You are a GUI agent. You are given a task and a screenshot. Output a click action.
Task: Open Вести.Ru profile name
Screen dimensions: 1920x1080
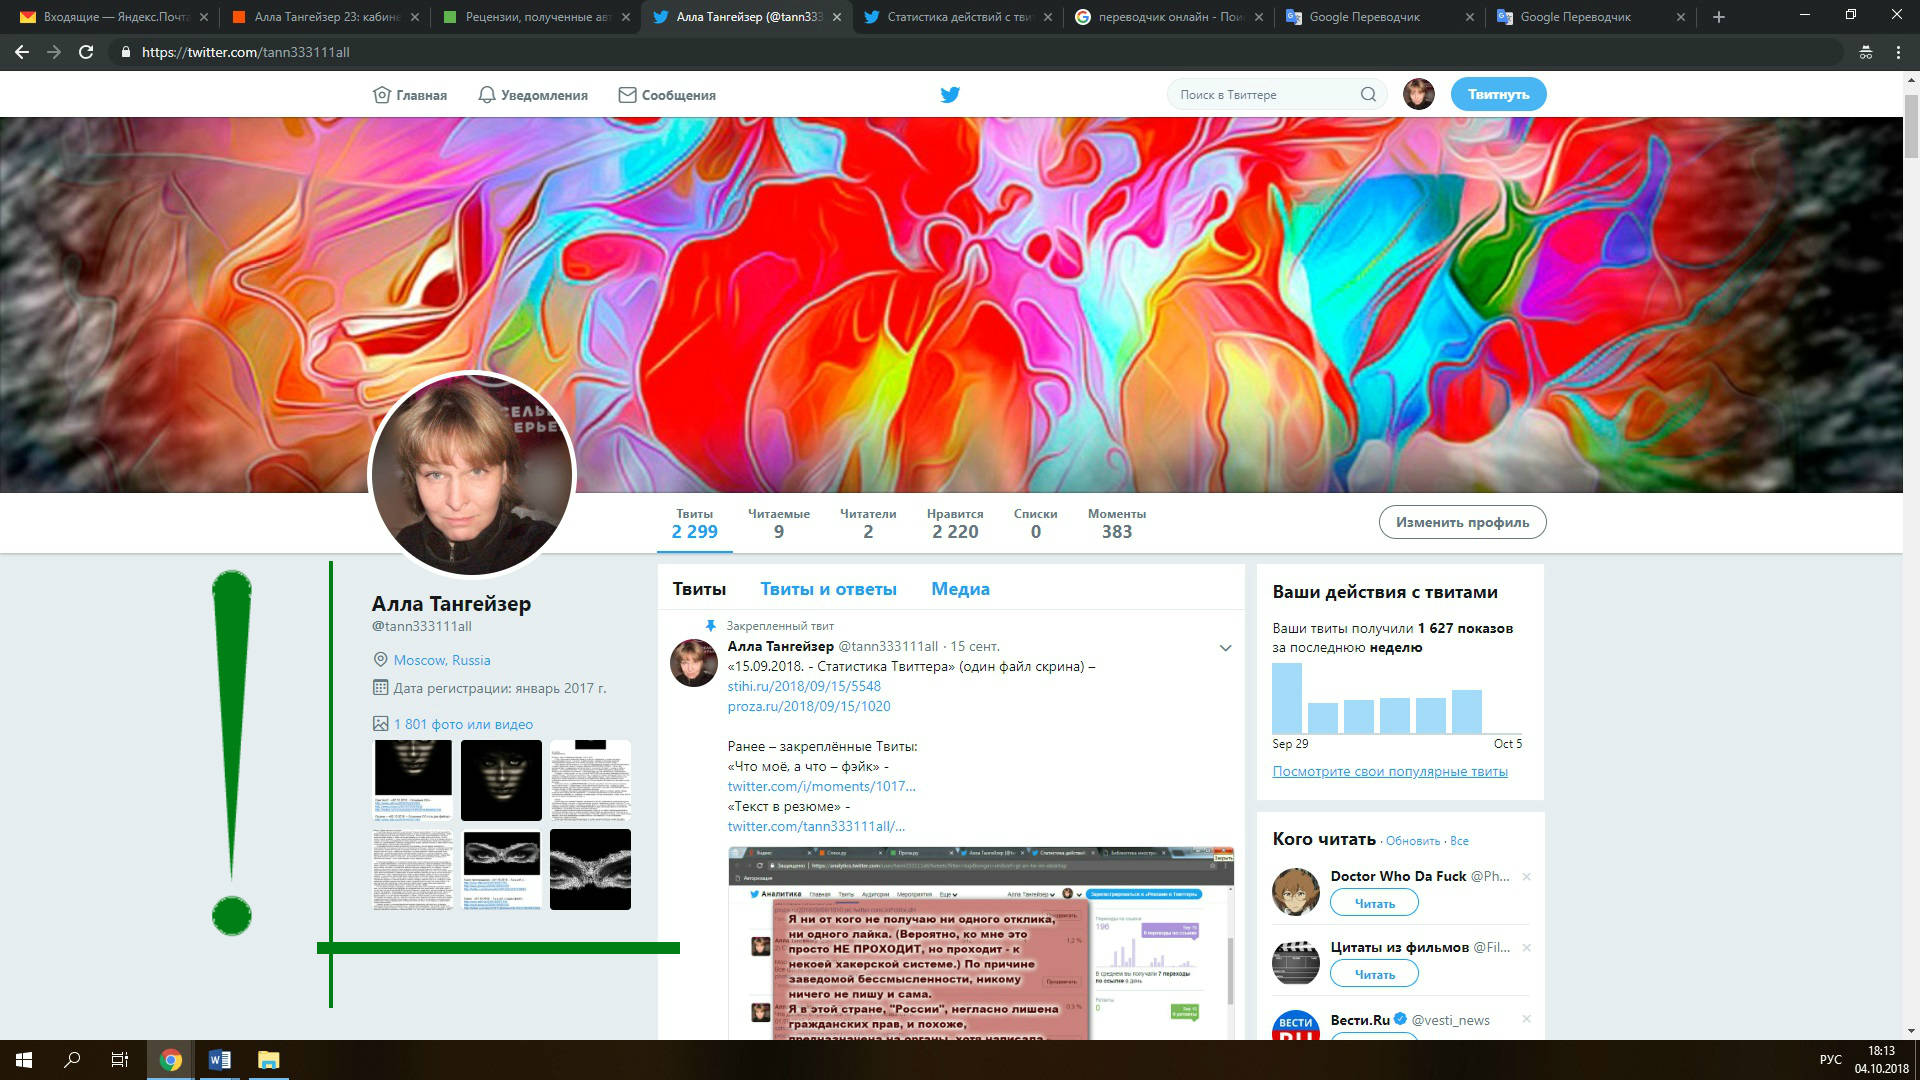click(1360, 1020)
